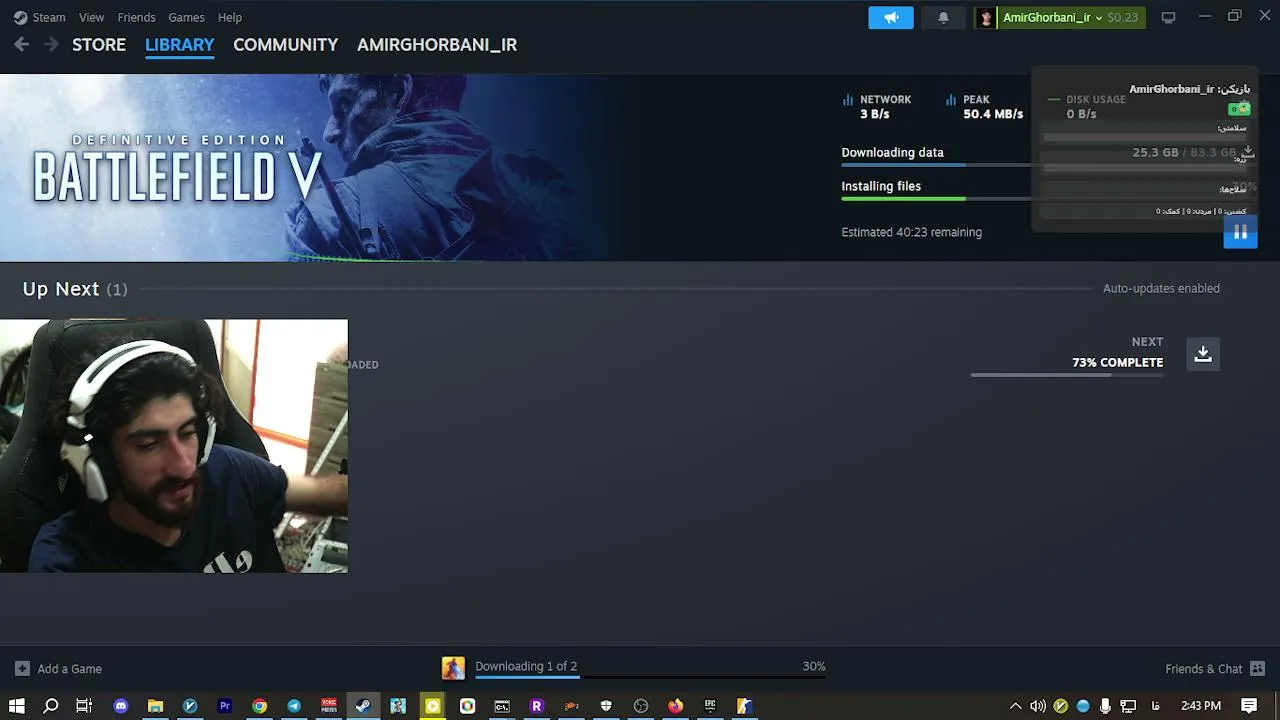Open Epic Games Launcher from the taskbar

click(710, 706)
